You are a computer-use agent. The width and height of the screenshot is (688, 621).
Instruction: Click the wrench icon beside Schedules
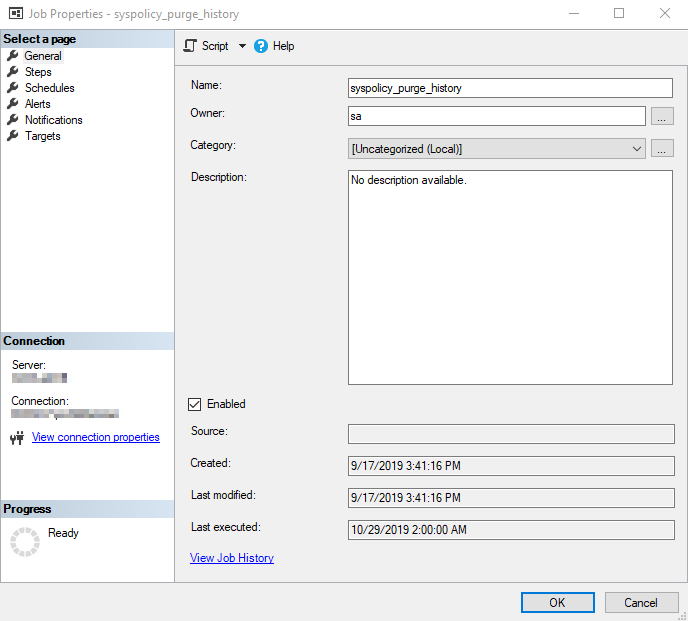point(13,88)
